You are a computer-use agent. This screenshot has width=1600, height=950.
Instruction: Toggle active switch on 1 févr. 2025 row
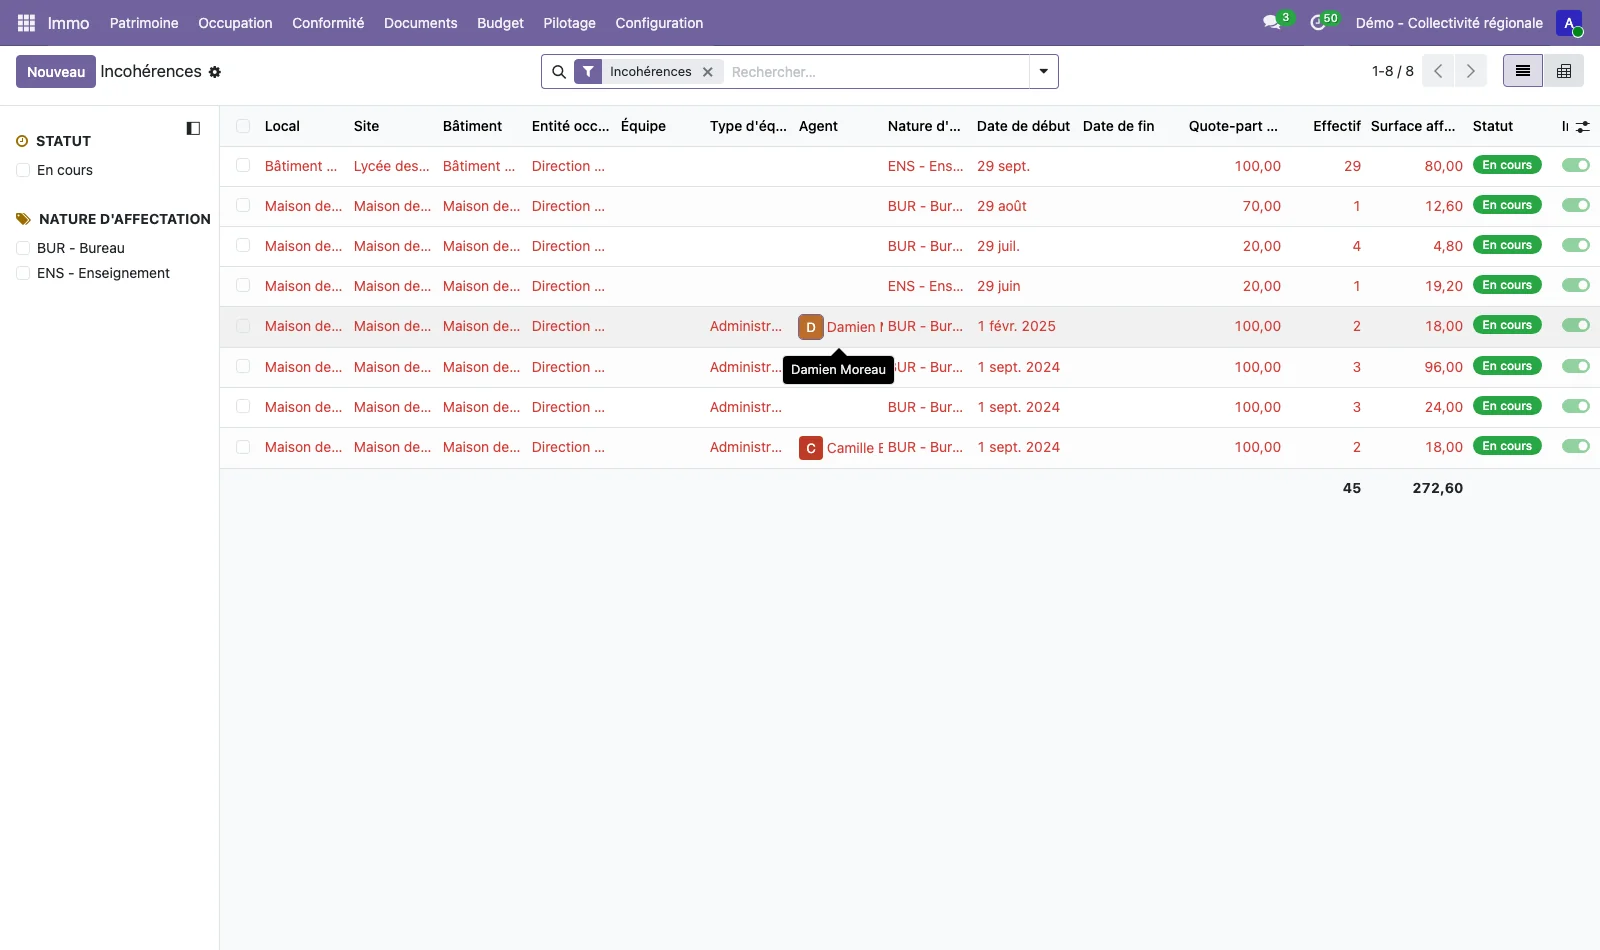click(1576, 325)
